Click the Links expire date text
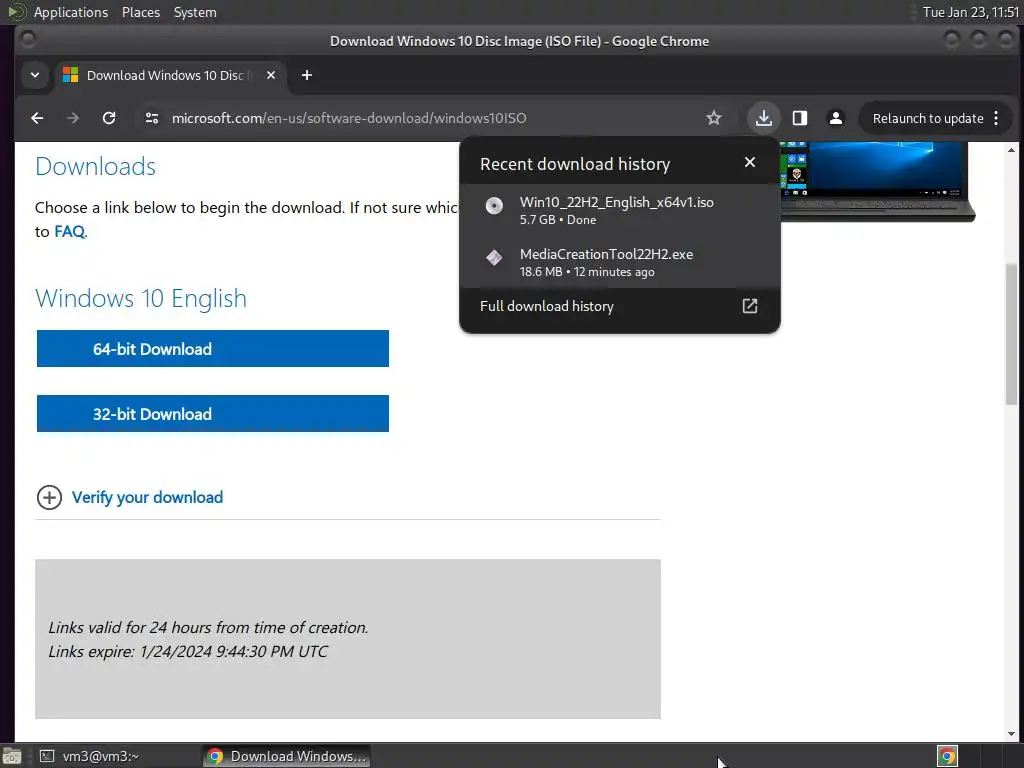The image size is (1024, 768). (x=188, y=652)
